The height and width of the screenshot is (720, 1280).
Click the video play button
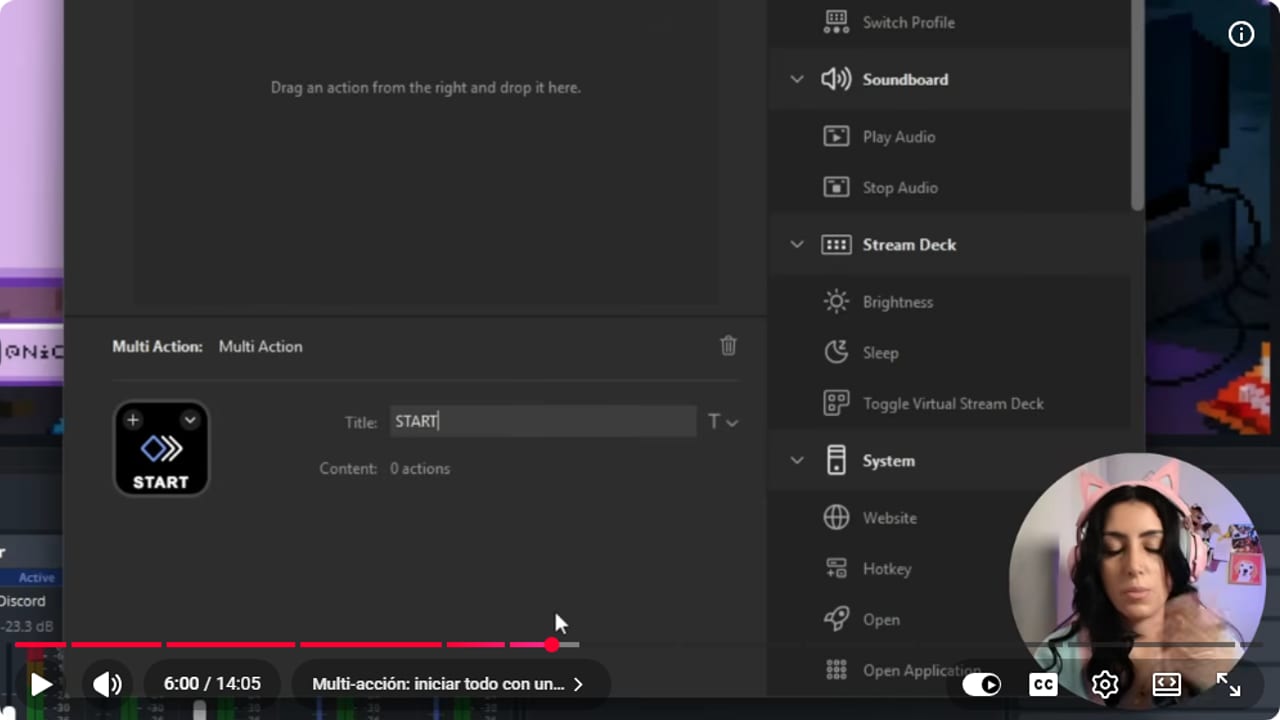pyautogui.click(x=40, y=684)
